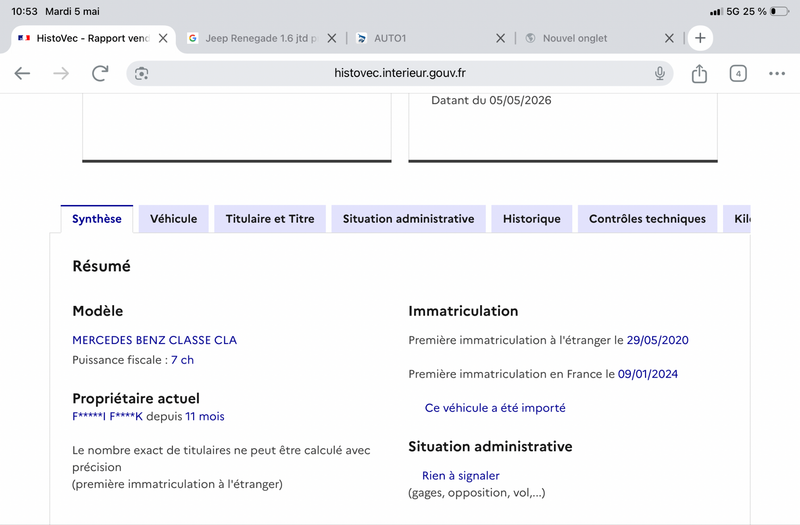Click the 11 mois ownership duration

[x=205, y=416]
